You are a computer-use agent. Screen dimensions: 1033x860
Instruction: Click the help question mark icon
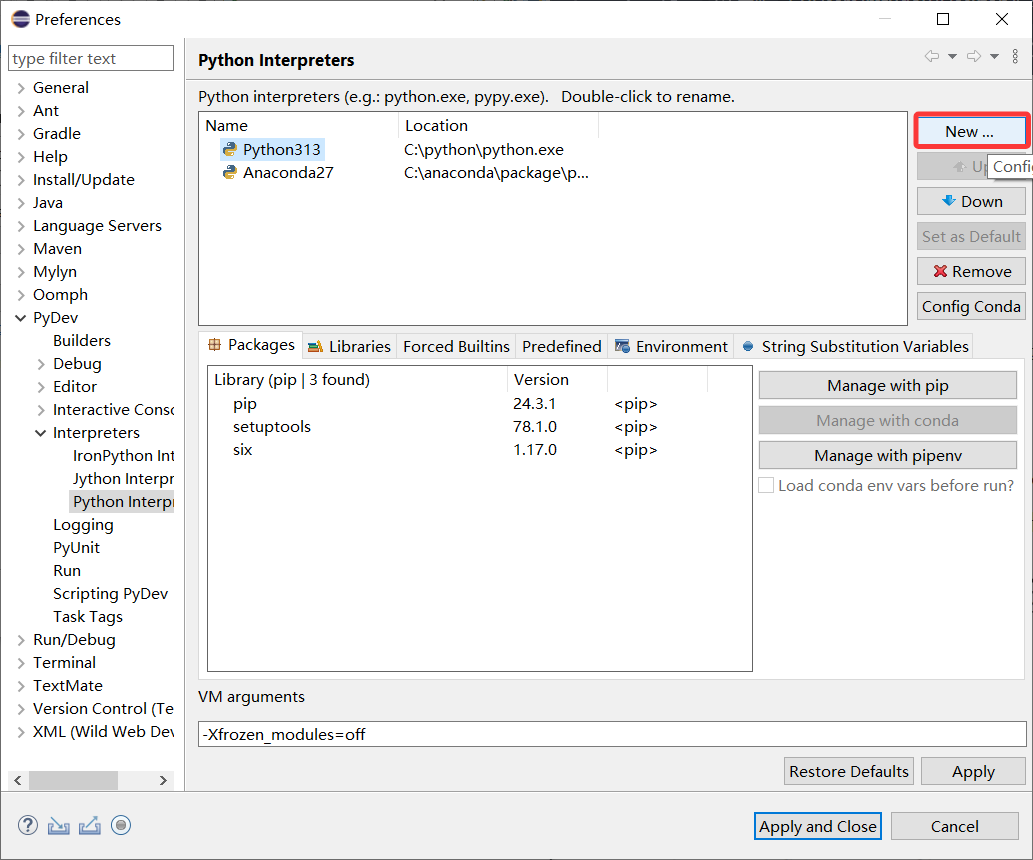click(28, 825)
